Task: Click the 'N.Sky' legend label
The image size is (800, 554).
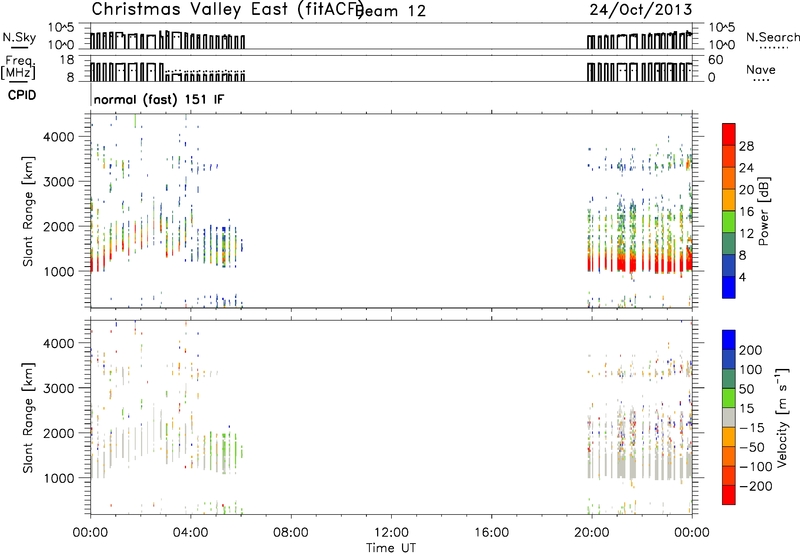Action: (x=19, y=37)
